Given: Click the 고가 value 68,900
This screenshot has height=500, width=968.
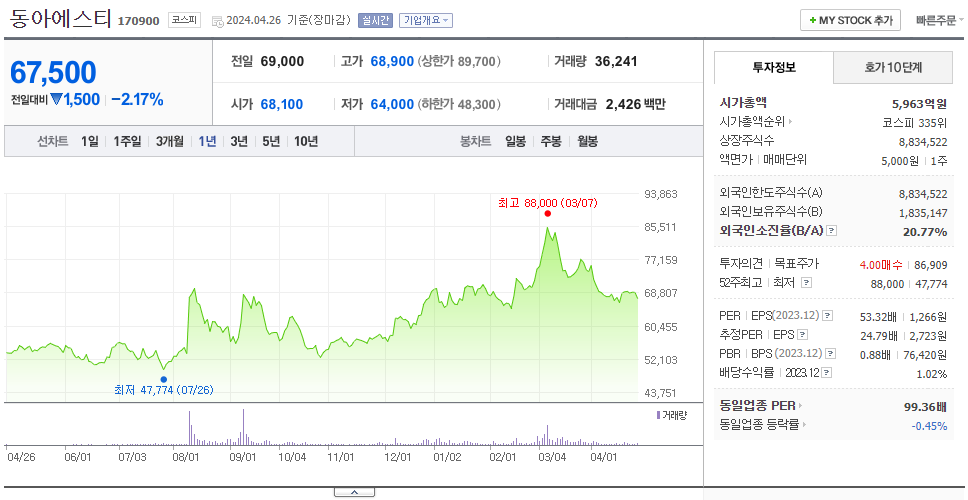Looking at the screenshot, I should (x=392, y=61).
